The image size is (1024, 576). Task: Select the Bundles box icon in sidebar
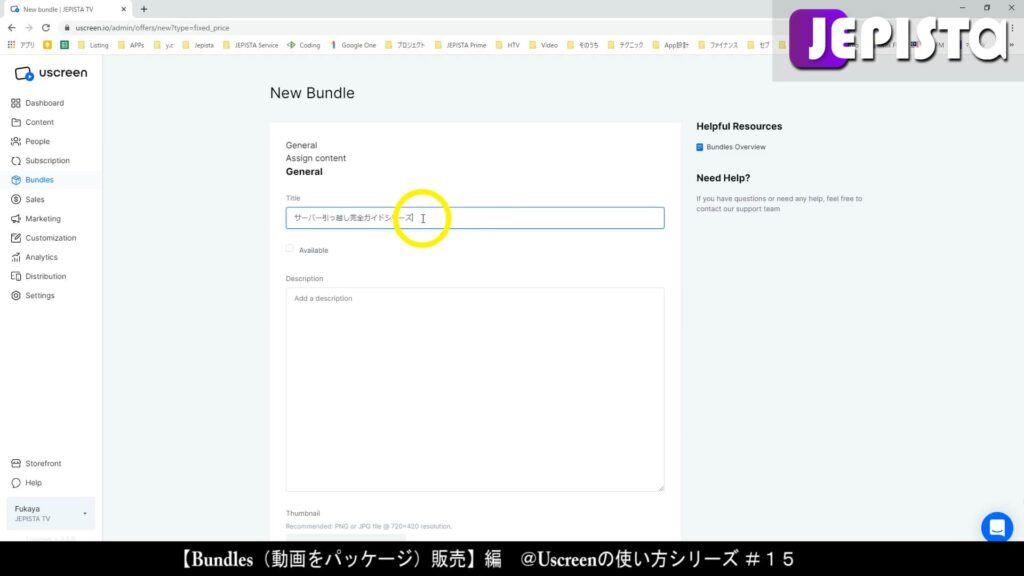(x=16, y=180)
